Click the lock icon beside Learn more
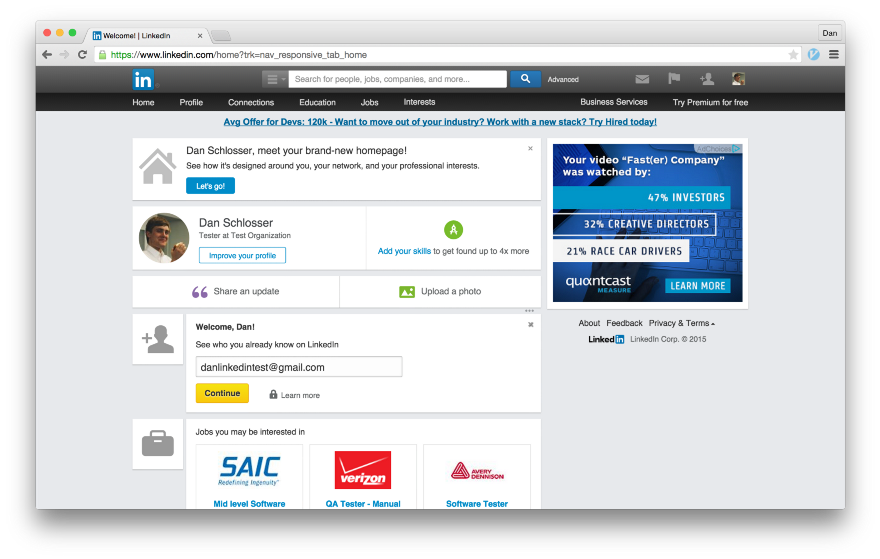 [273, 395]
